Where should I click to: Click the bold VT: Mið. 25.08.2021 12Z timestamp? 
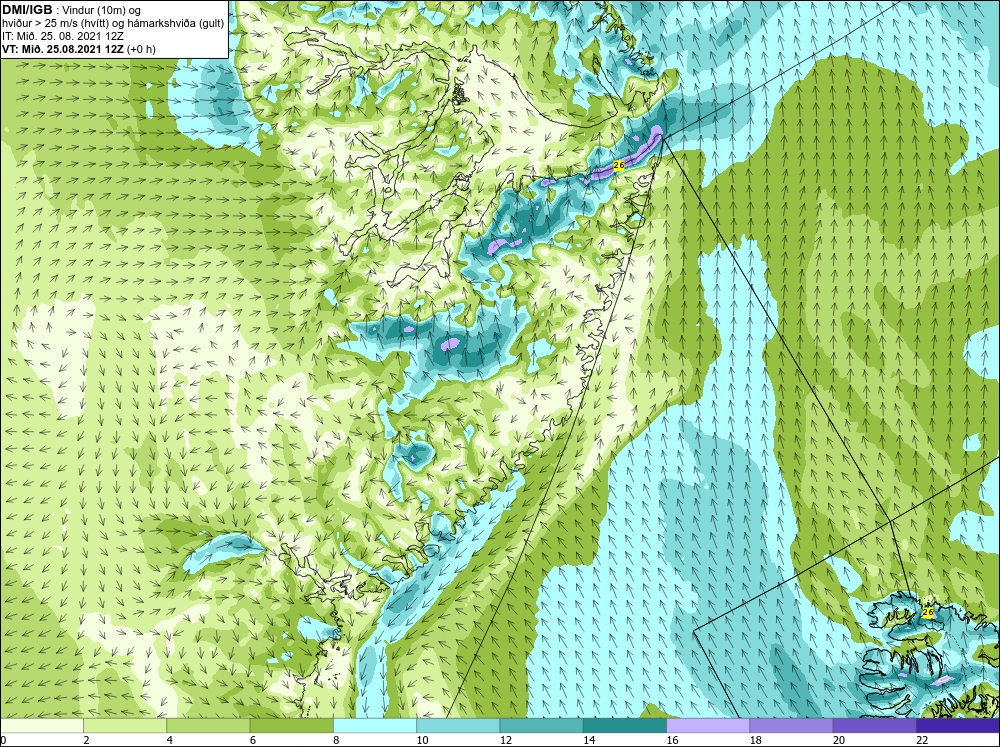[x=63, y=49]
